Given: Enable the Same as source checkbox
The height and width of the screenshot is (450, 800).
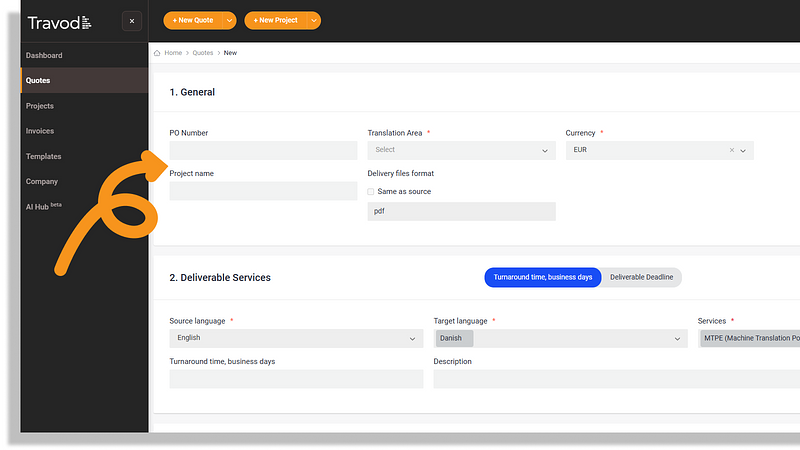Looking at the screenshot, I should [371, 191].
